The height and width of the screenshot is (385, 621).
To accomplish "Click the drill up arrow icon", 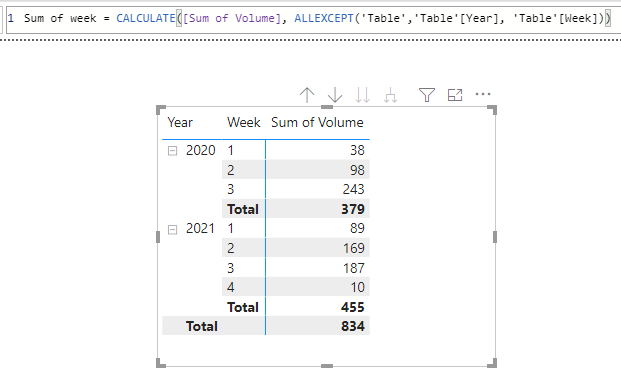I will point(307,95).
